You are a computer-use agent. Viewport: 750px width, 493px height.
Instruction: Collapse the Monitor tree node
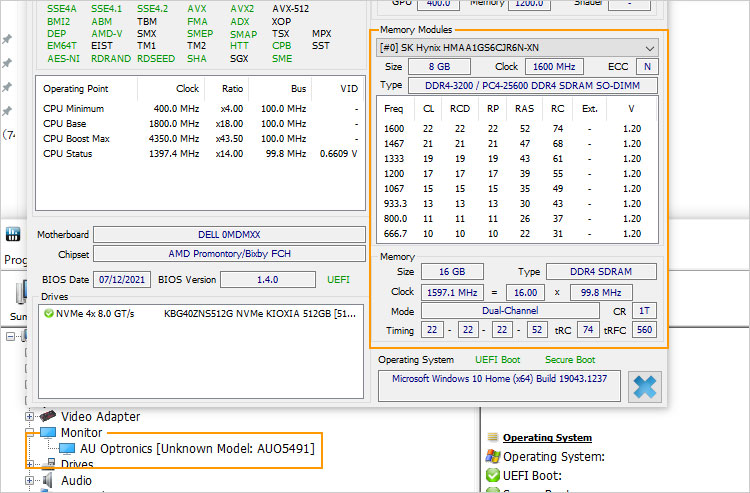coord(30,433)
